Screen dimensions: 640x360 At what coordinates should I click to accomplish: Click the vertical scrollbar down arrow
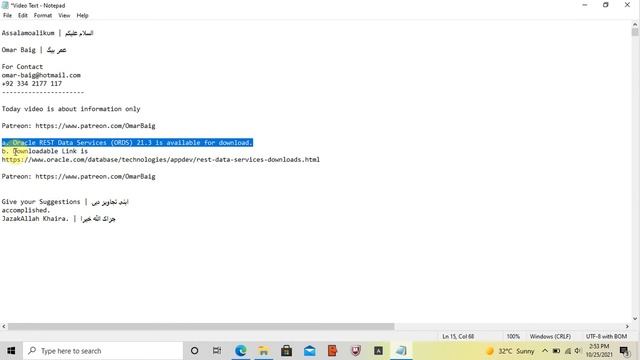[635, 319]
